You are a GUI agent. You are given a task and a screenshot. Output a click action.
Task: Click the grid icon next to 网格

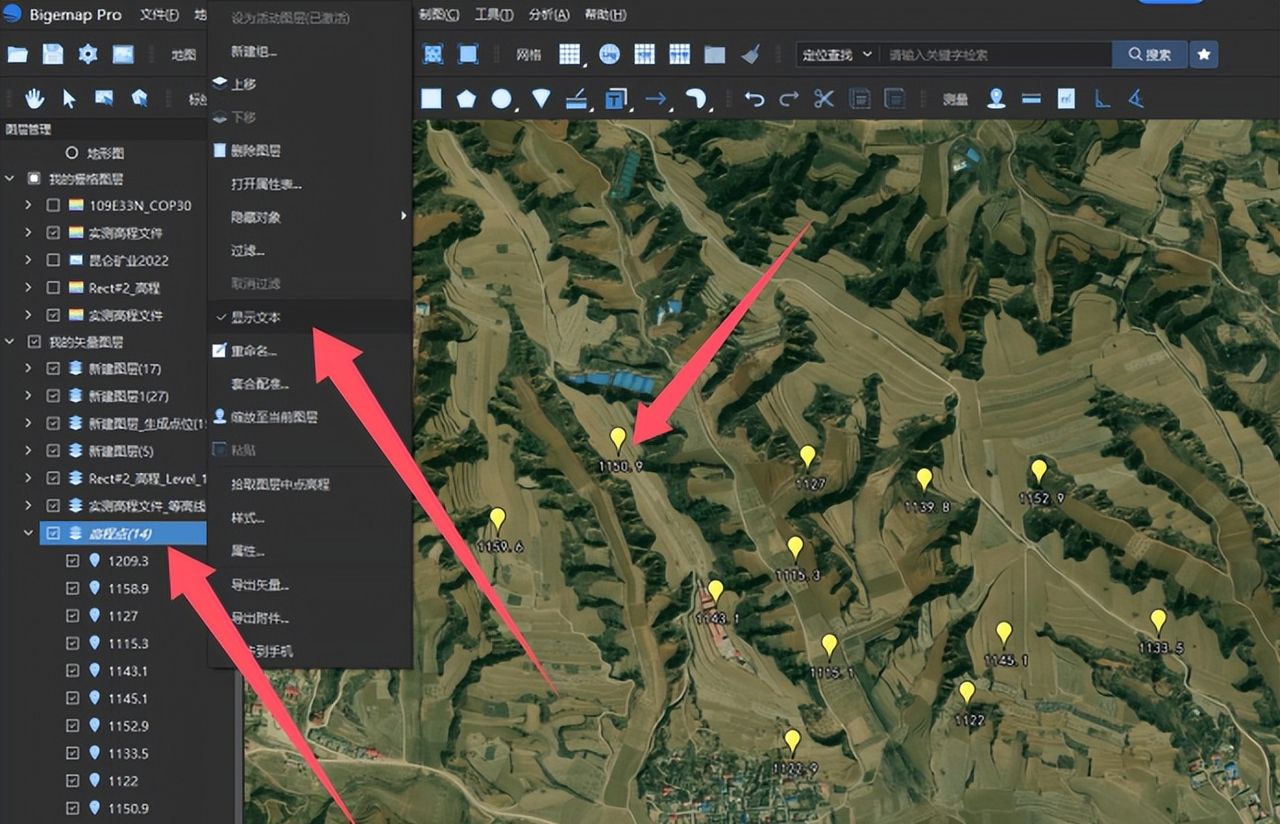coord(569,55)
